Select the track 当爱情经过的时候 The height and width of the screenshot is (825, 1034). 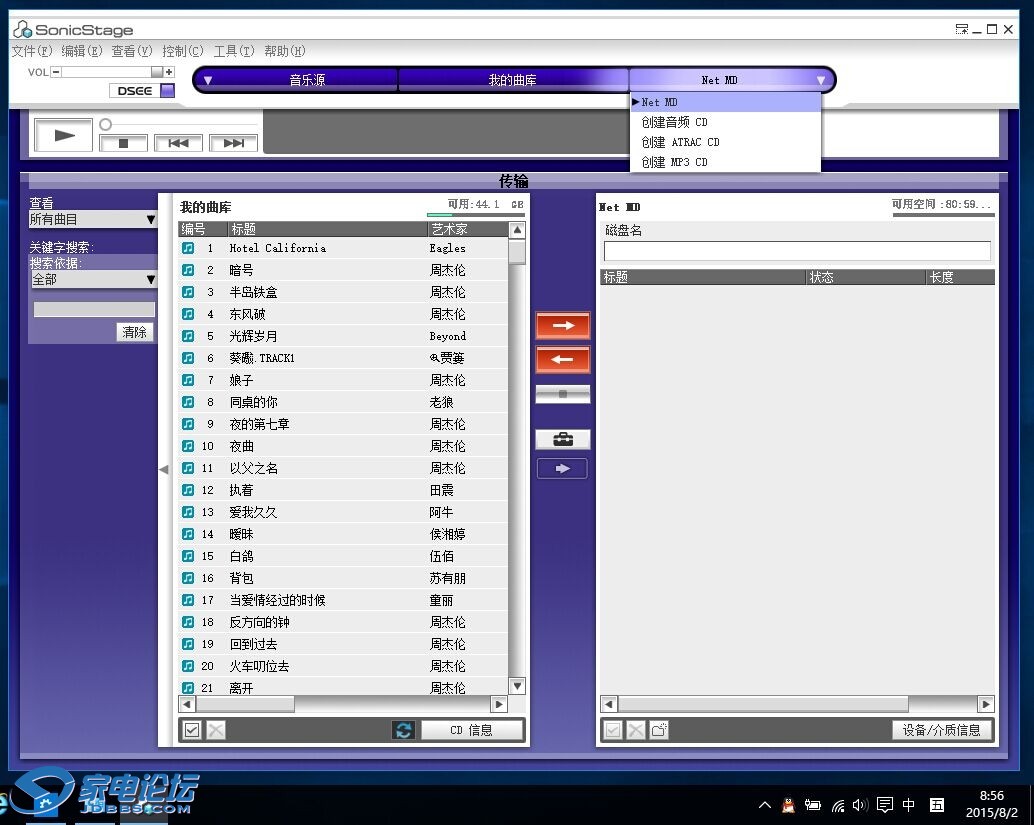(x=343, y=600)
